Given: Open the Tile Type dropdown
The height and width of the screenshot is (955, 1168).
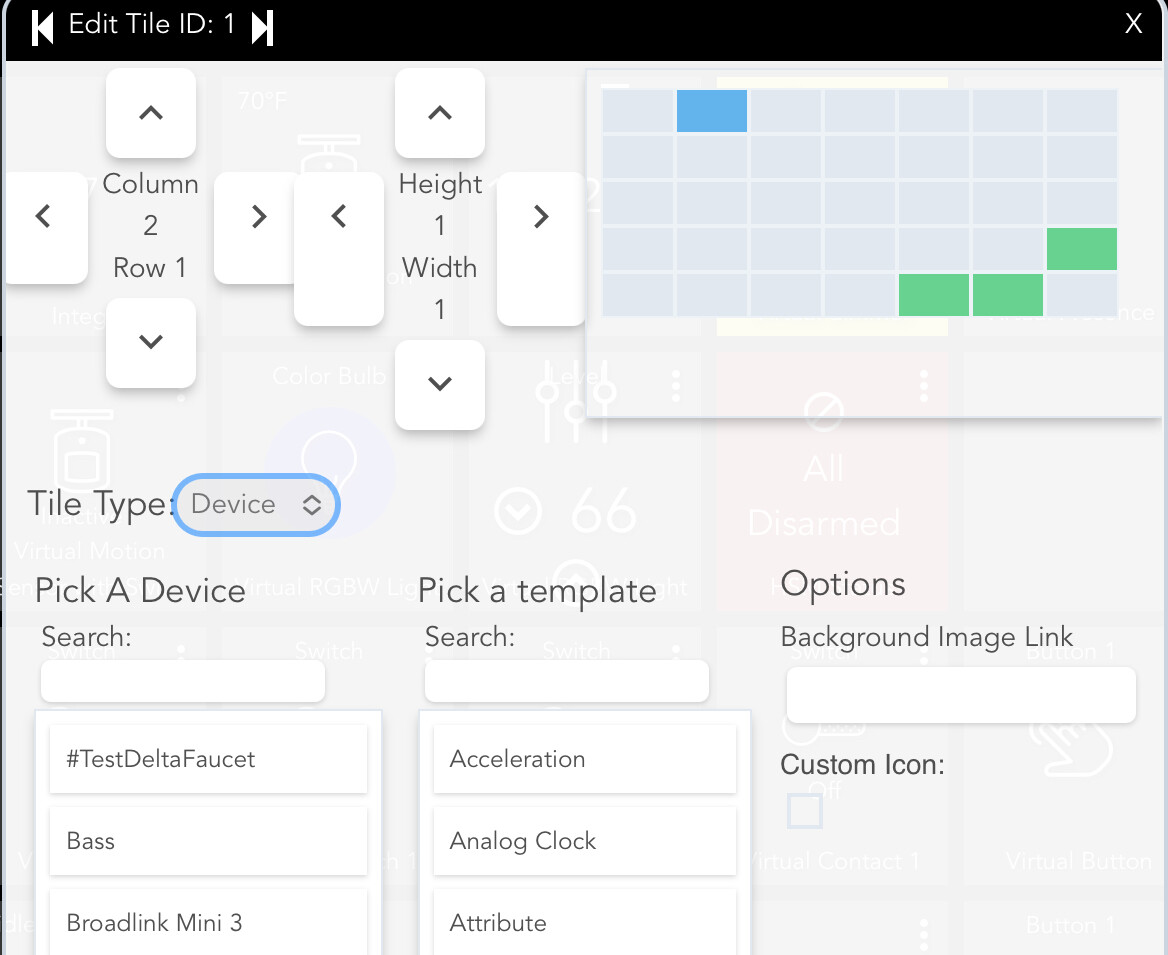Looking at the screenshot, I should click(x=256, y=505).
